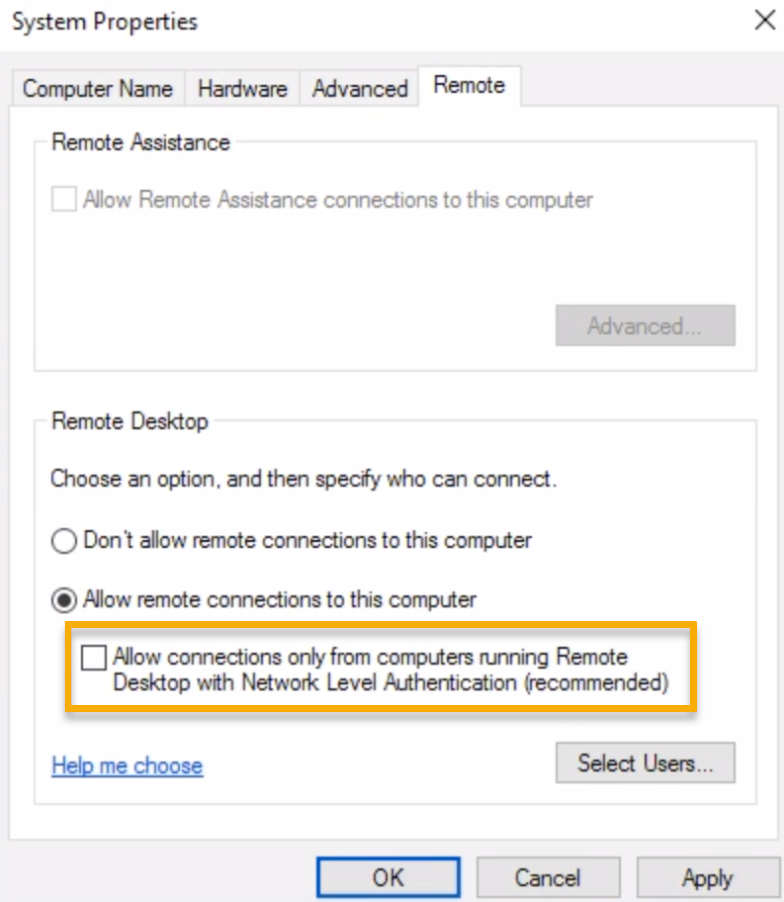
Task: Confirm with the OK button
Action: (x=388, y=878)
